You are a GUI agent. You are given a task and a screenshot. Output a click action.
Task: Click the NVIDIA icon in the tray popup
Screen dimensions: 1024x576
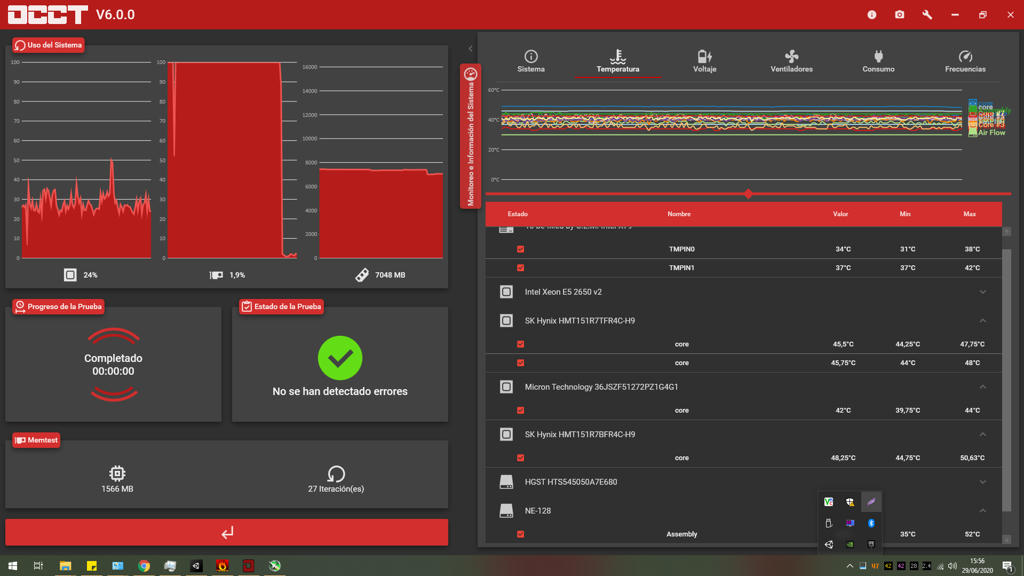[x=850, y=544]
